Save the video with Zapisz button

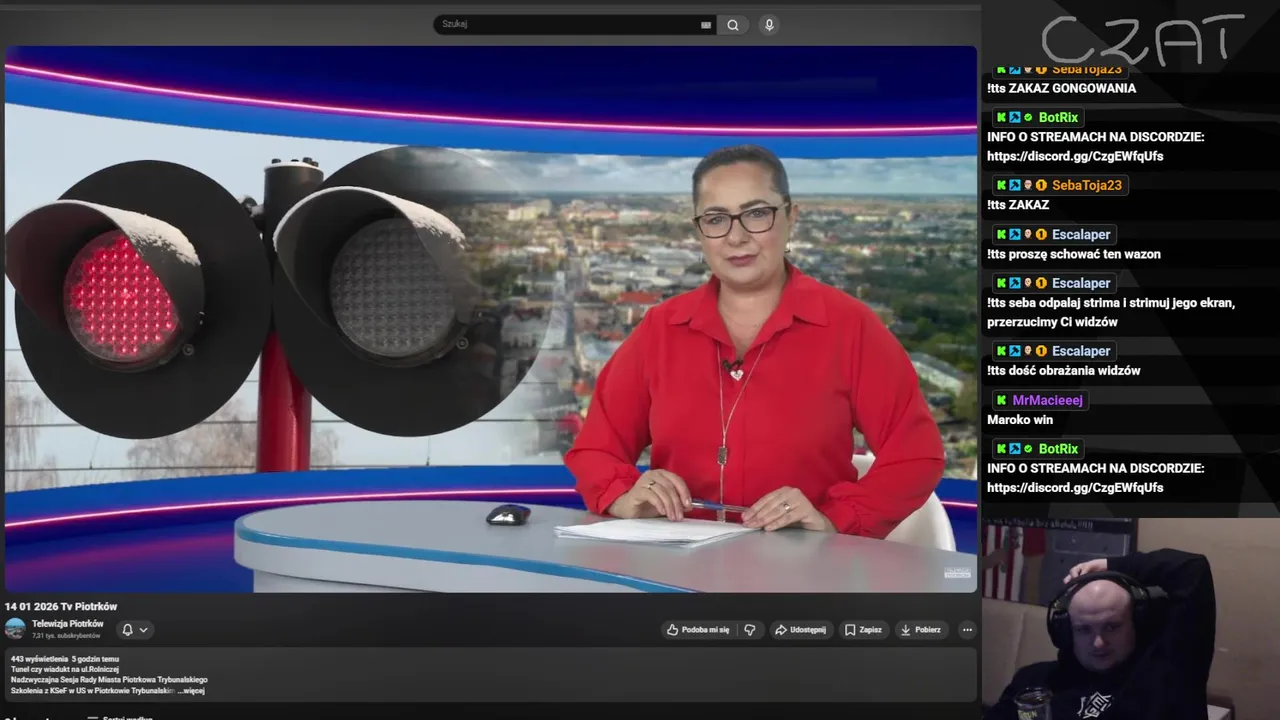[x=863, y=630]
